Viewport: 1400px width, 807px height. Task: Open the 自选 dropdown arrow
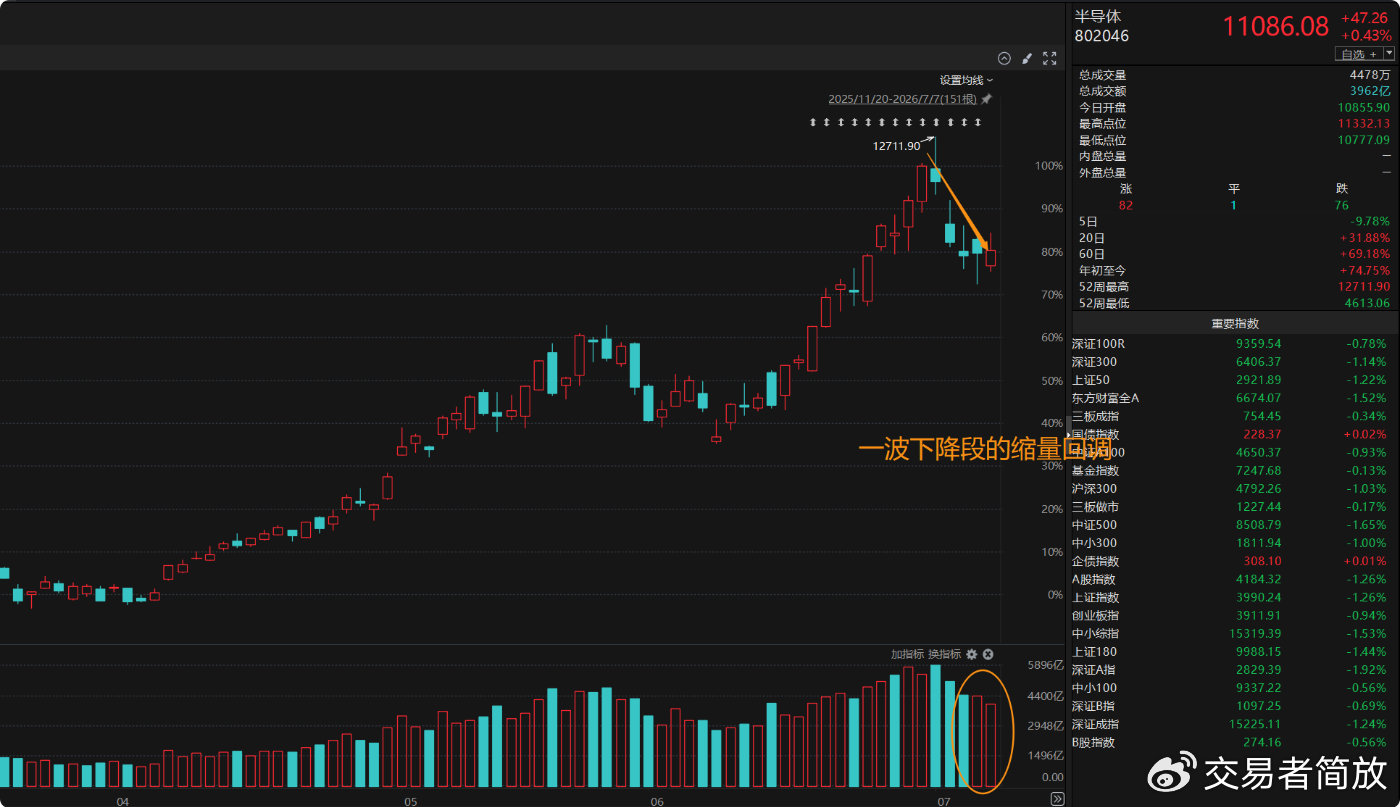(x=1389, y=54)
